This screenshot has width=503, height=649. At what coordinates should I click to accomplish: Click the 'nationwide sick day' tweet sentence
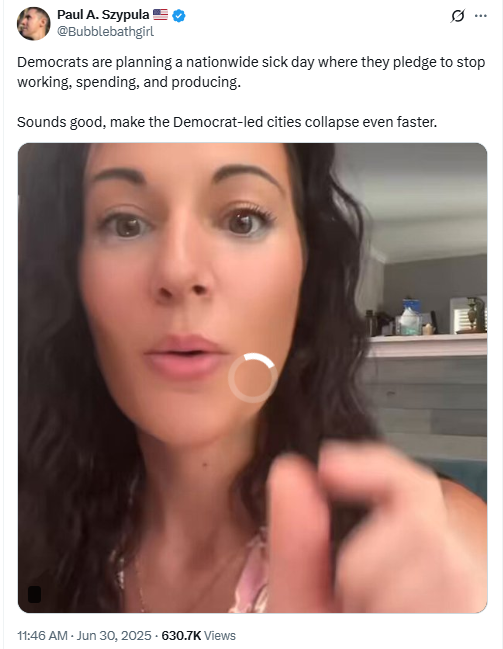click(x=251, y=72)
